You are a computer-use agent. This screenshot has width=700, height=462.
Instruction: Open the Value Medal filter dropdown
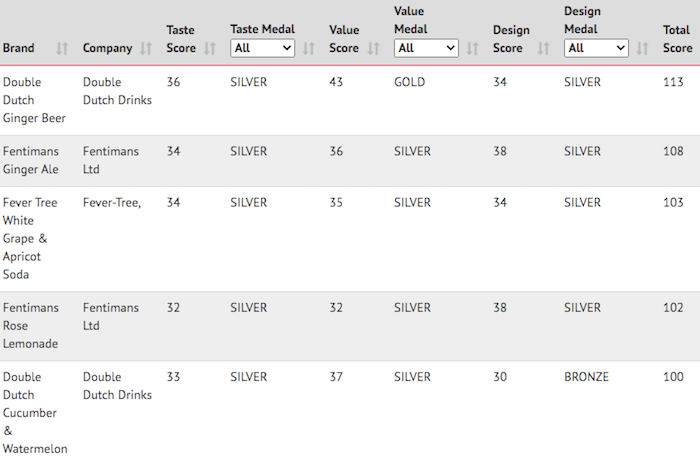pyautogui.click(x=426, y=48)
